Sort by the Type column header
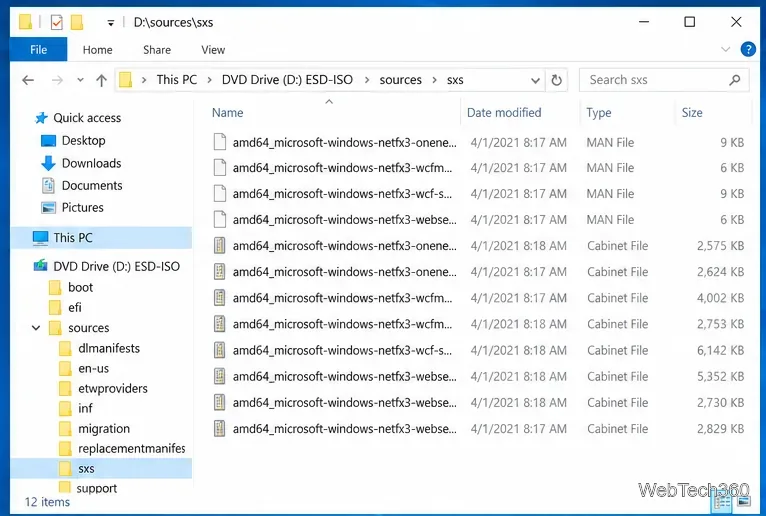 point(598,113)
